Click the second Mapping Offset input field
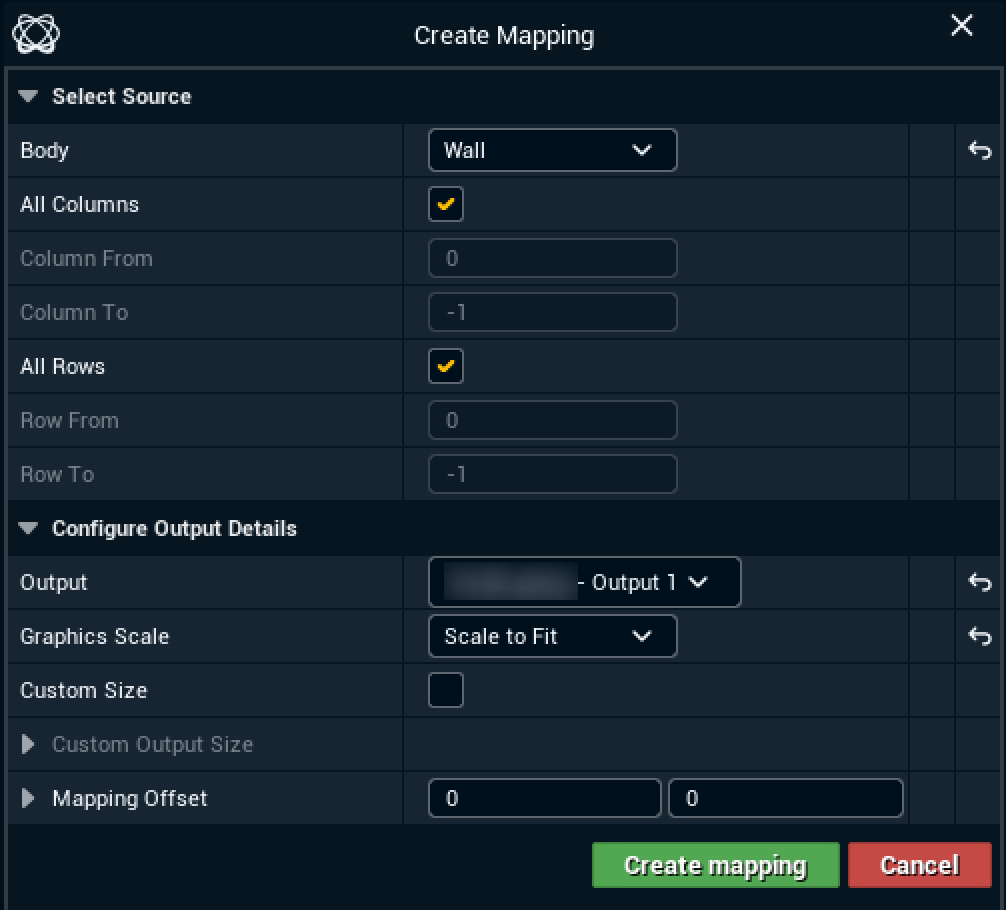The width and height of the screenshot is (1006, 910). click(785, 799)
